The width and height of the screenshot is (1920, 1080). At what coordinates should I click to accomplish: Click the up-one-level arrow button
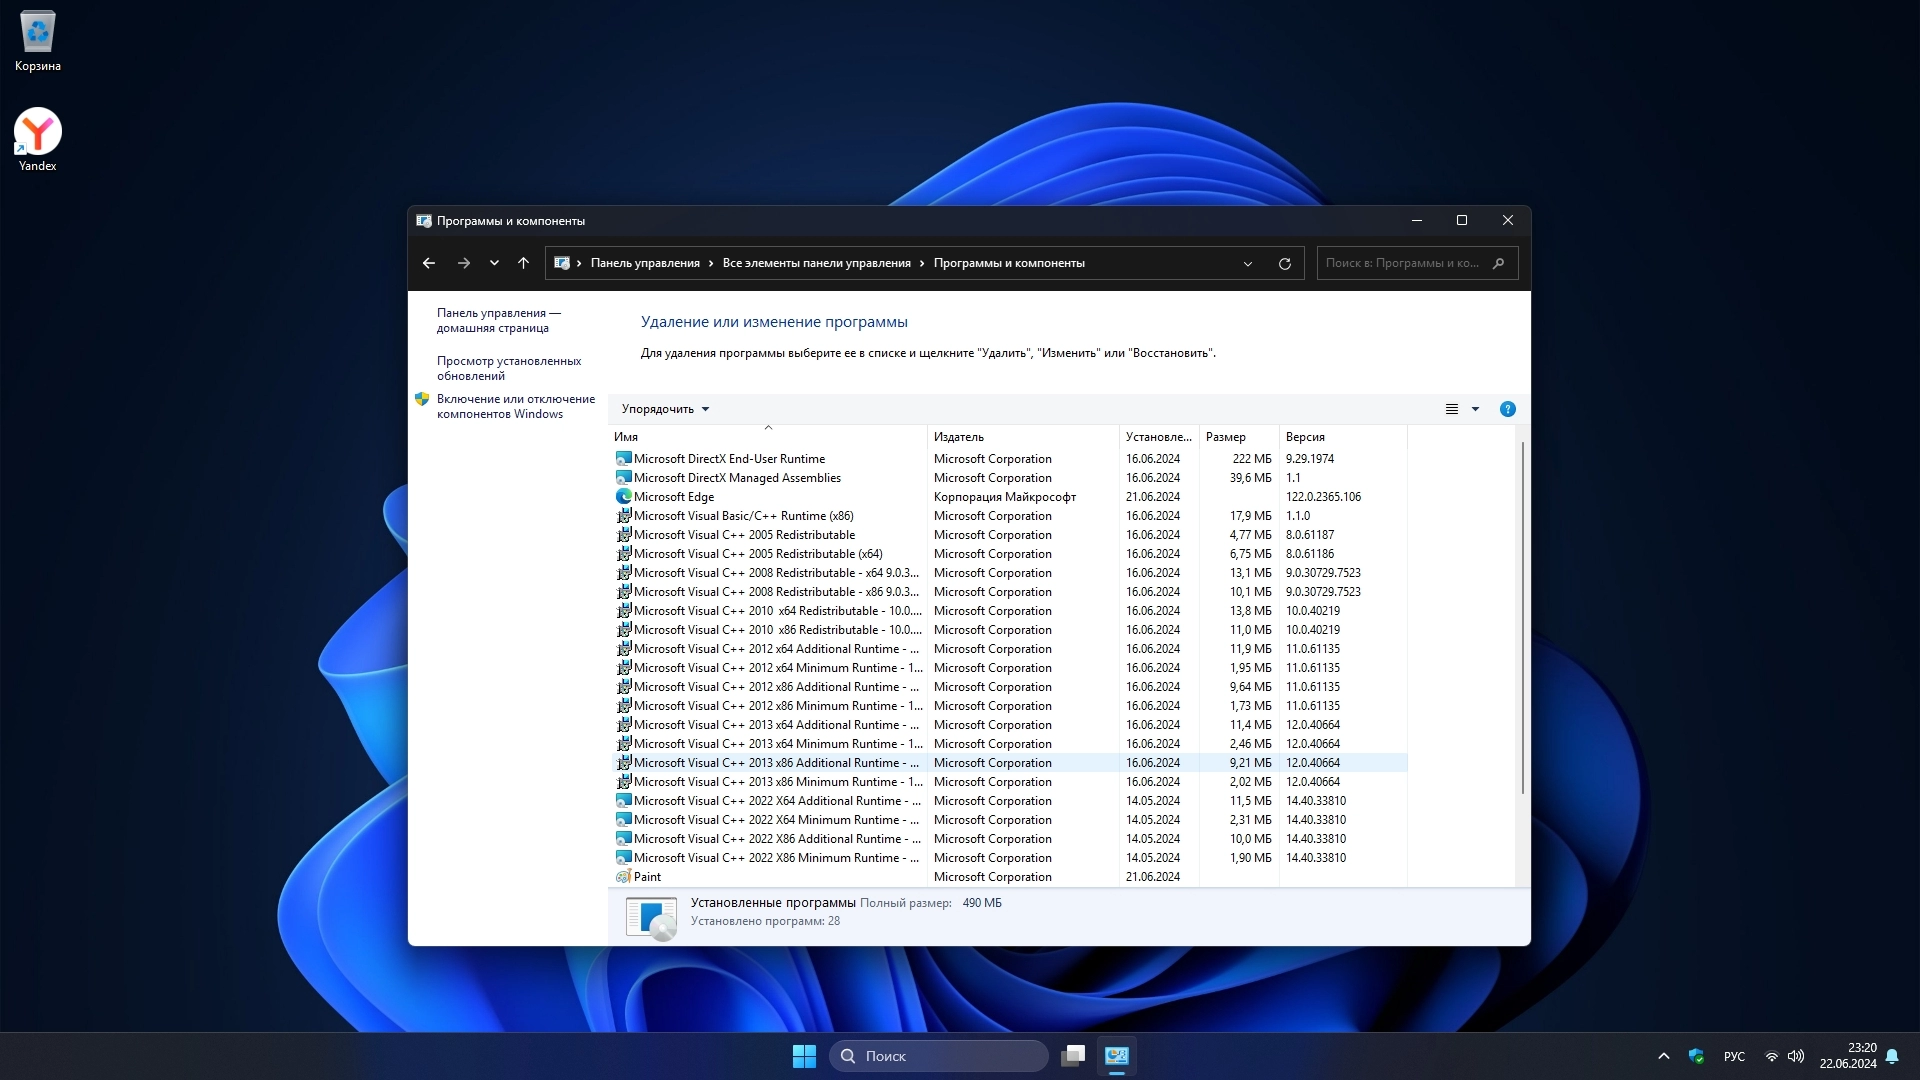click(523, 263)
